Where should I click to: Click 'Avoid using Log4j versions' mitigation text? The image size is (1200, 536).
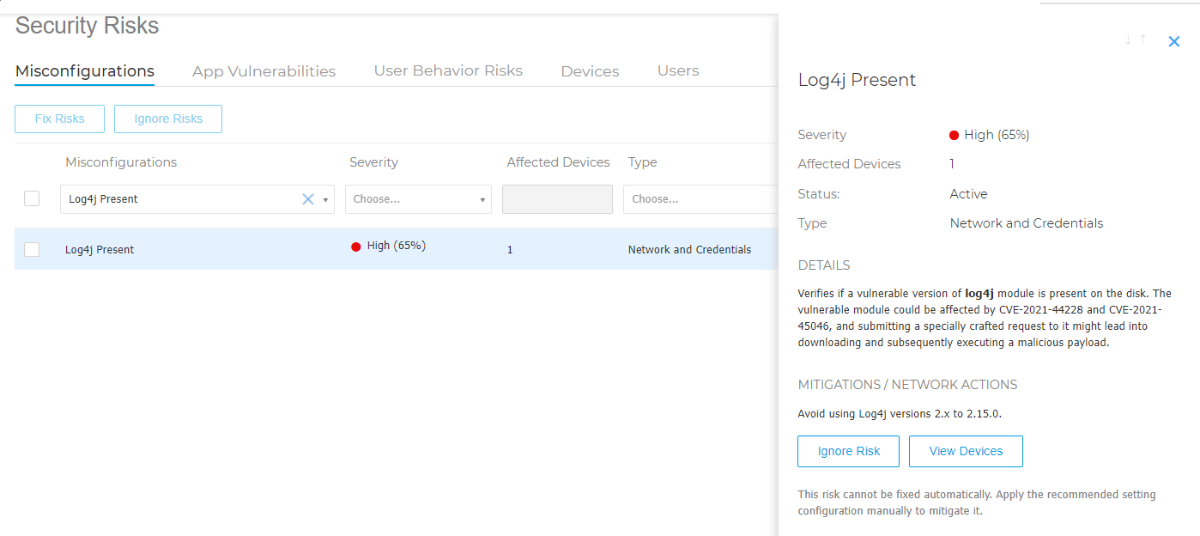pyautogui.click(x=900, y=413)
